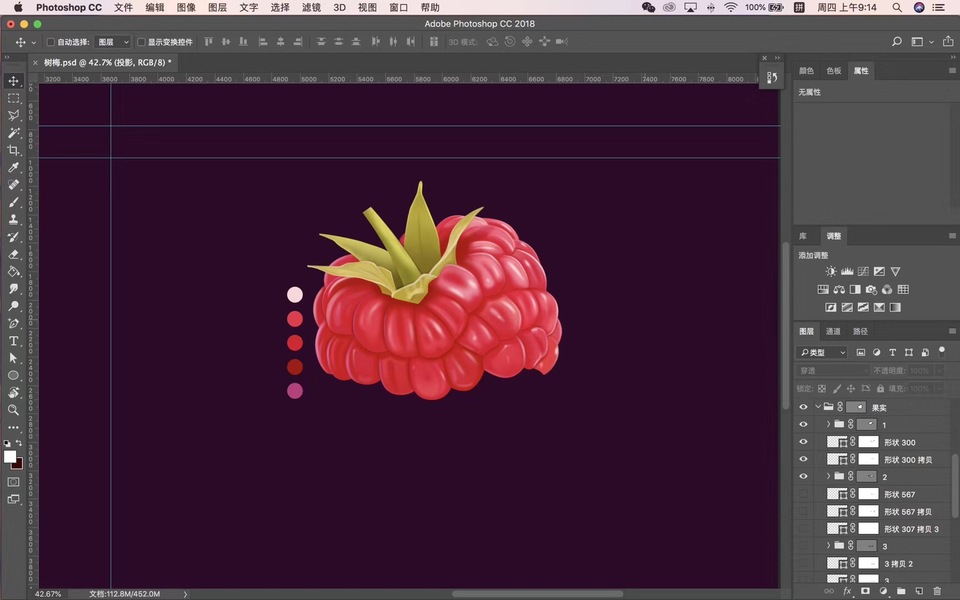Toggle Quick Mask mode icon
This screenshot has width=960, height=600.
click(x=13, y=482)
